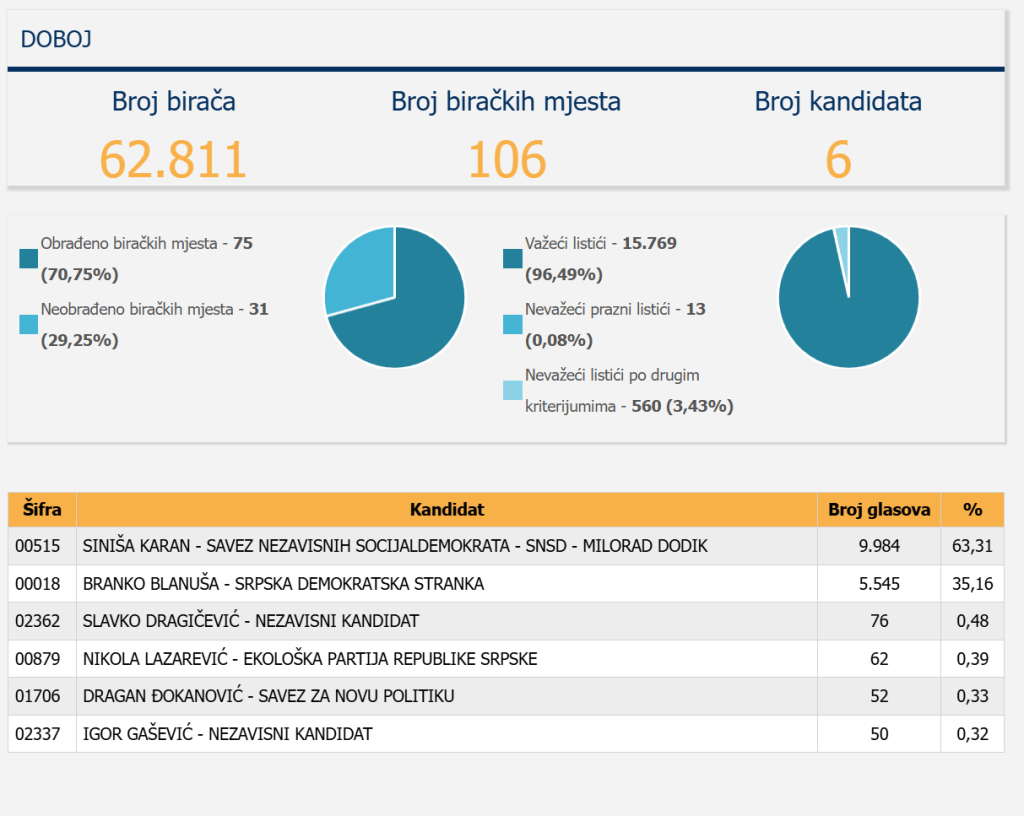Click the 'Važeći listići' legend color square

point(513,259)
